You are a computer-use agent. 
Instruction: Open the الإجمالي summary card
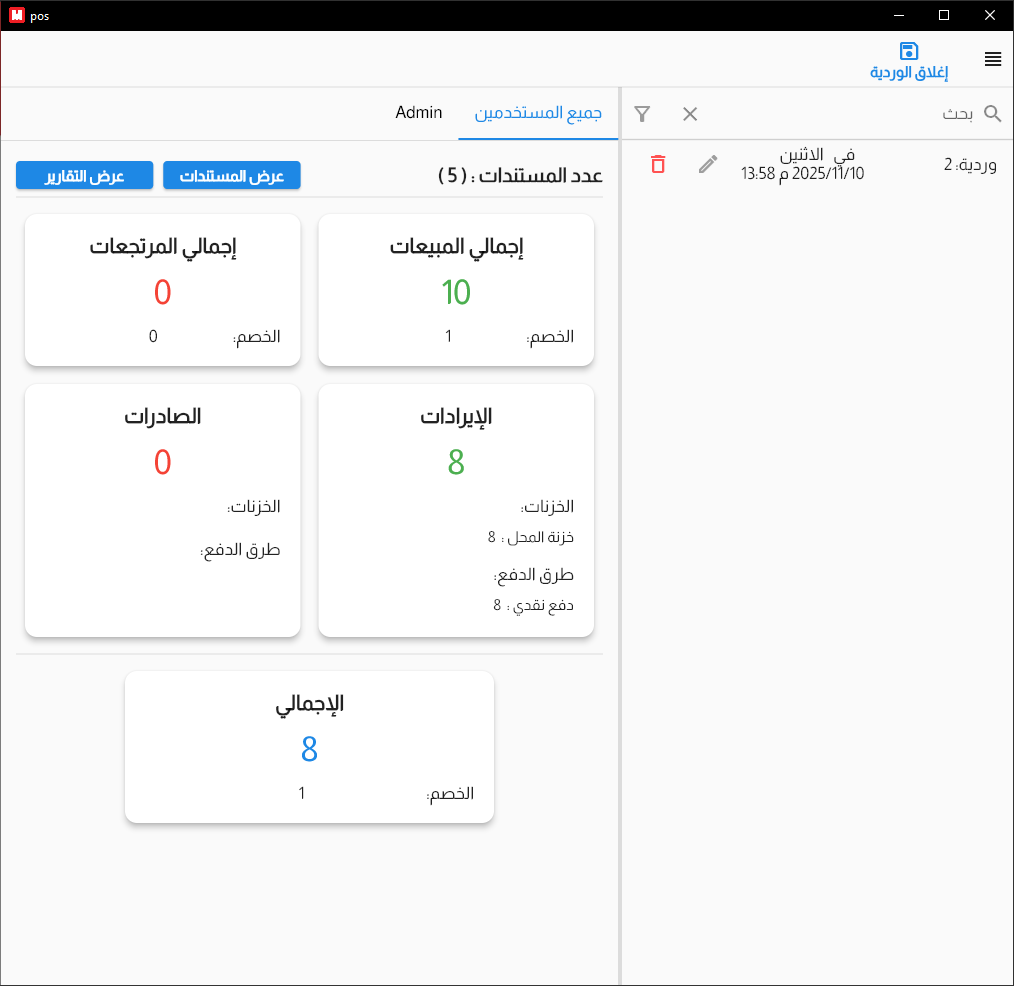pyautogui.click(x=309, y=746)
